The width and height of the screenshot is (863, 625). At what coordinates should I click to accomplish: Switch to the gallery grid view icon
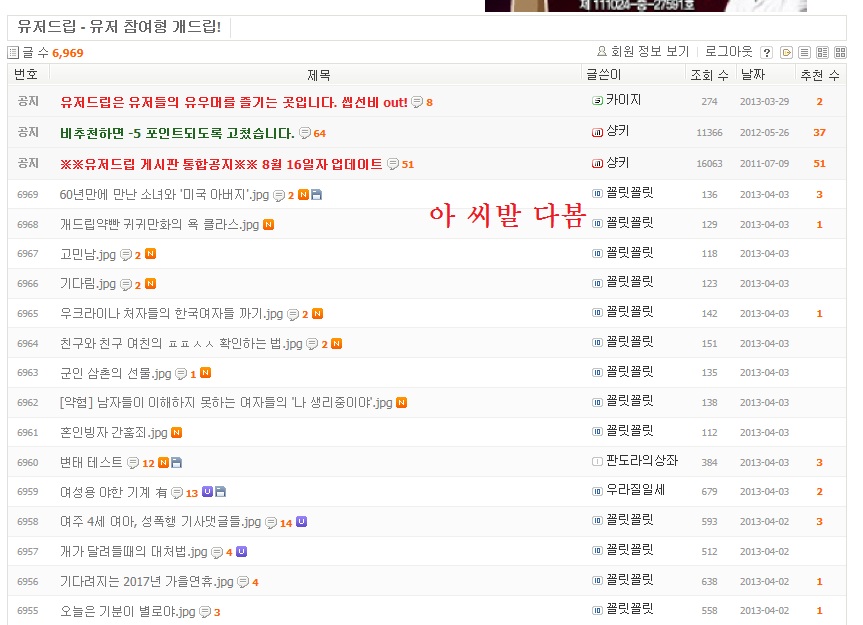[838, 53]
